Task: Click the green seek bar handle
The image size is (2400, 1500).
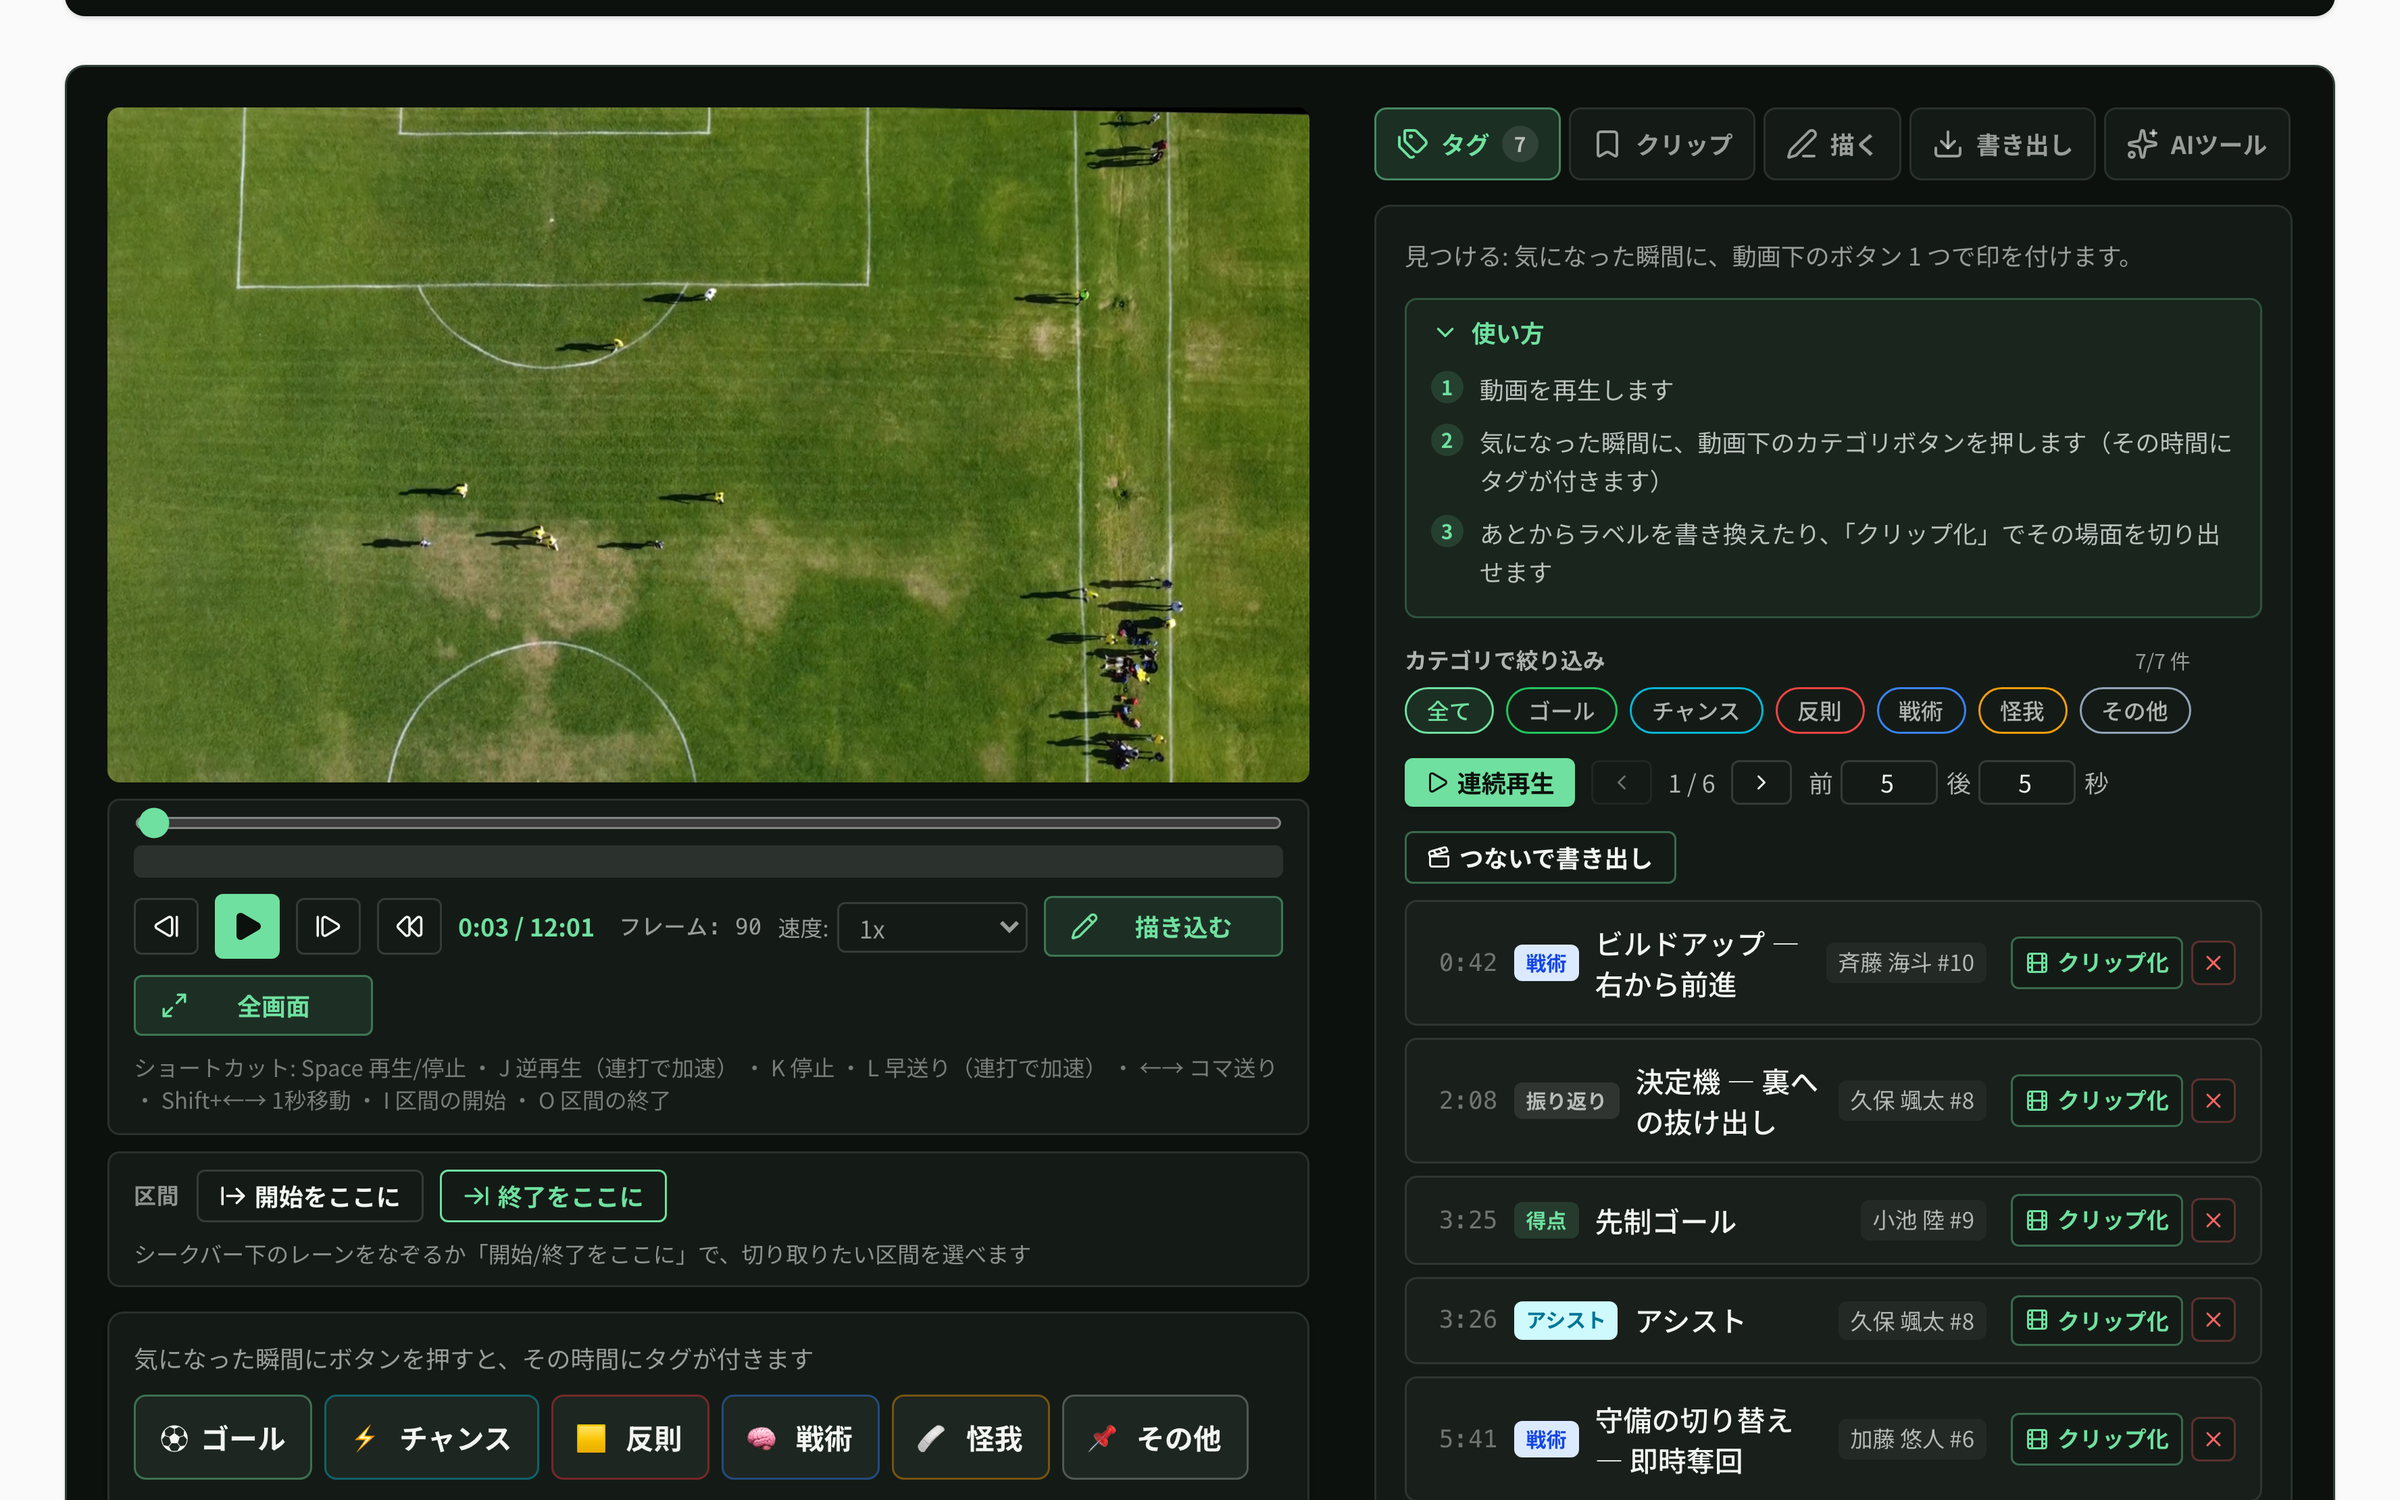Action: 153,823
